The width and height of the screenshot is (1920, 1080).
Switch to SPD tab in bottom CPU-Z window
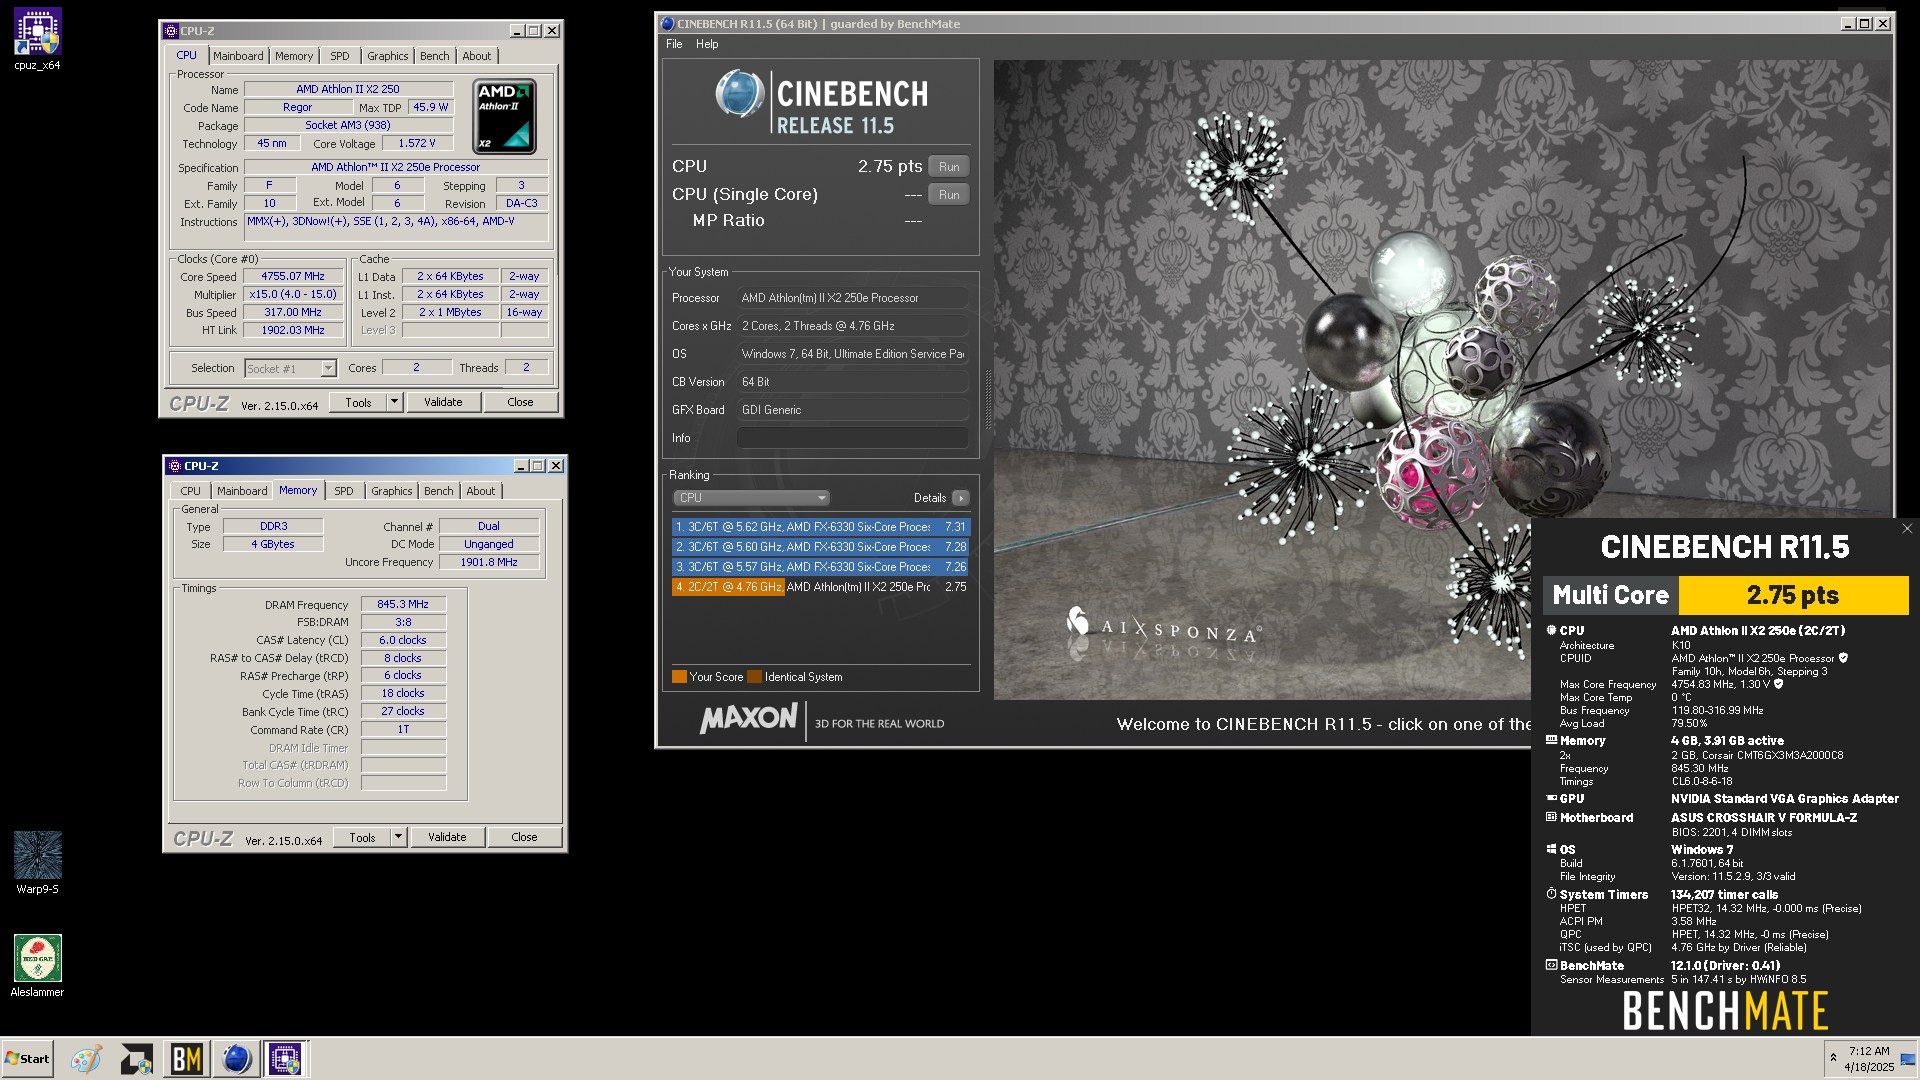pyautogui.click(x=343, y=491)
